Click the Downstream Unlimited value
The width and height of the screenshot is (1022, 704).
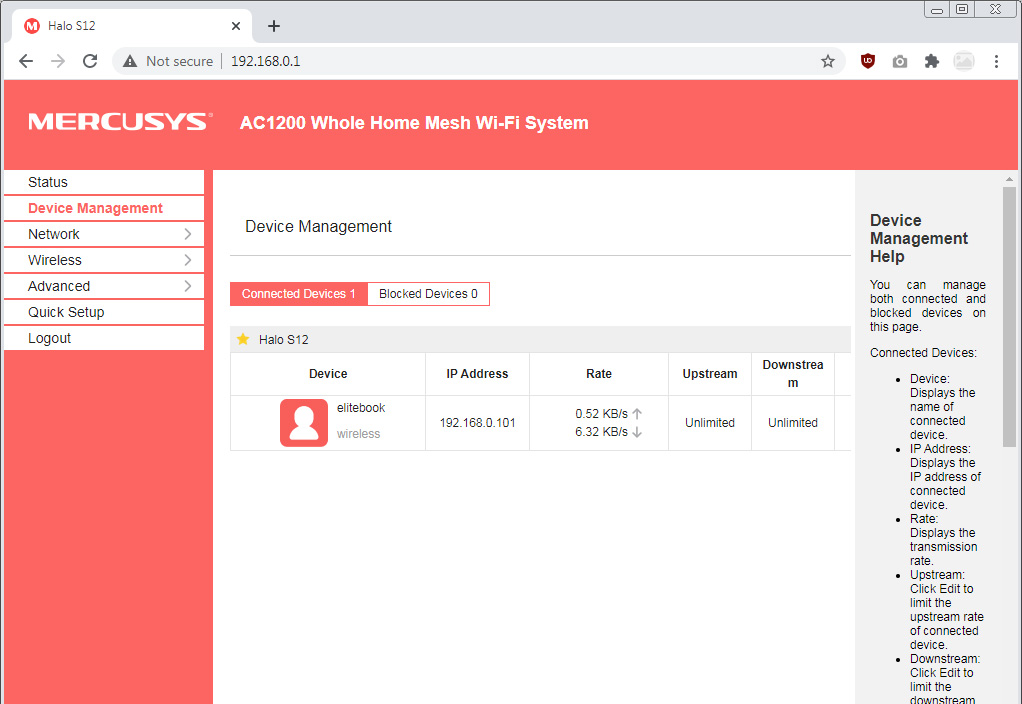coord(793,423)
